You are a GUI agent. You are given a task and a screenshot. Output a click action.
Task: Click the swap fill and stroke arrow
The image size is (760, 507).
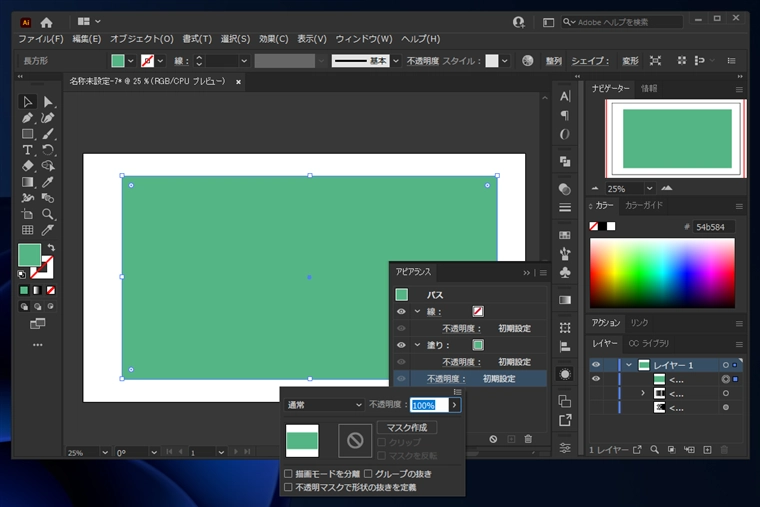click(x=51, y=248)
